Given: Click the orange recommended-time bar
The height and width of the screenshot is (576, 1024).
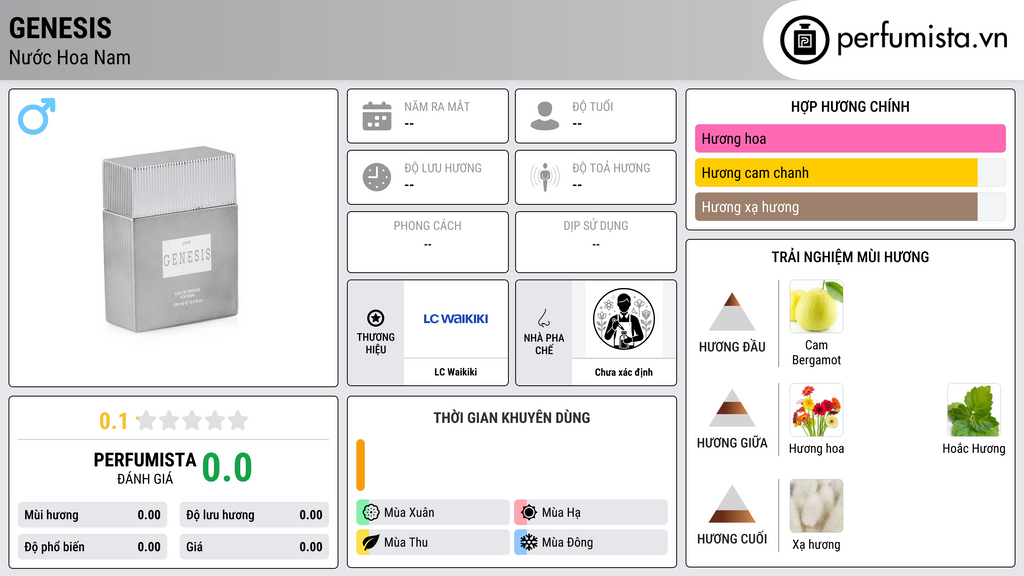Looking at the screenshot, I should pos(360,465).
